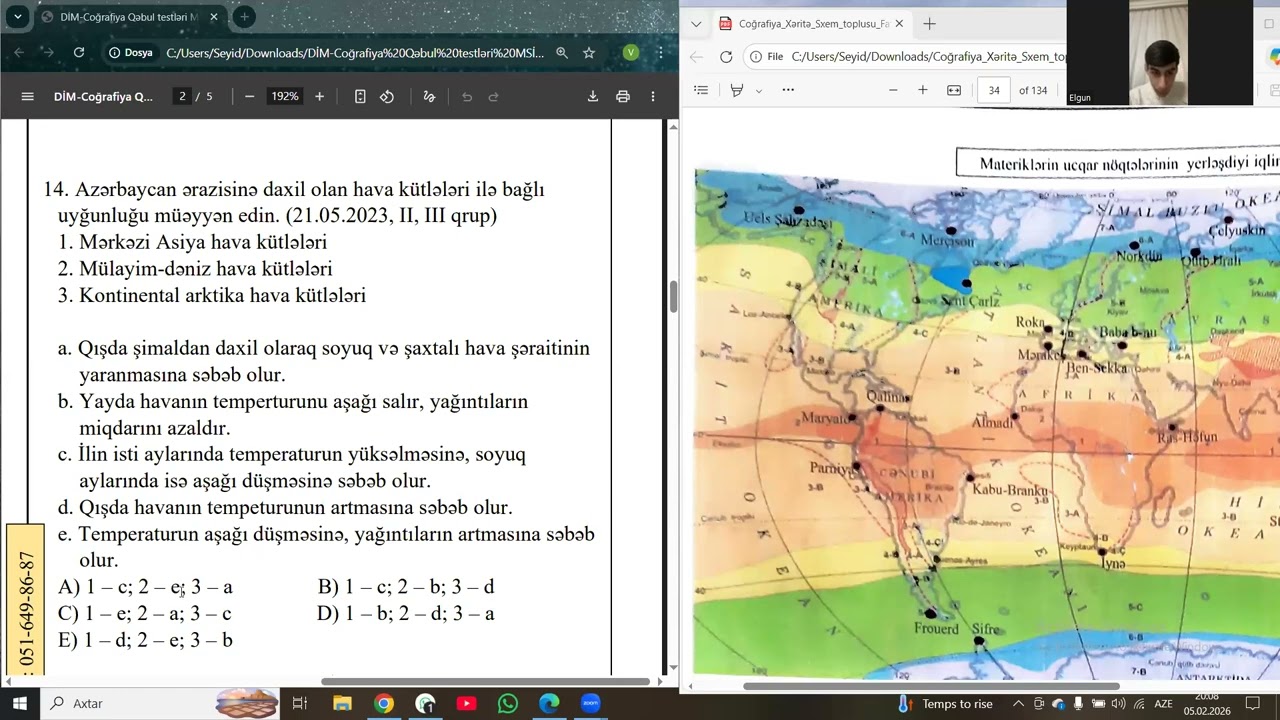Edit Chrome PDF page number field
This screenshot has height=720, width=1280.
pos(182,97)
